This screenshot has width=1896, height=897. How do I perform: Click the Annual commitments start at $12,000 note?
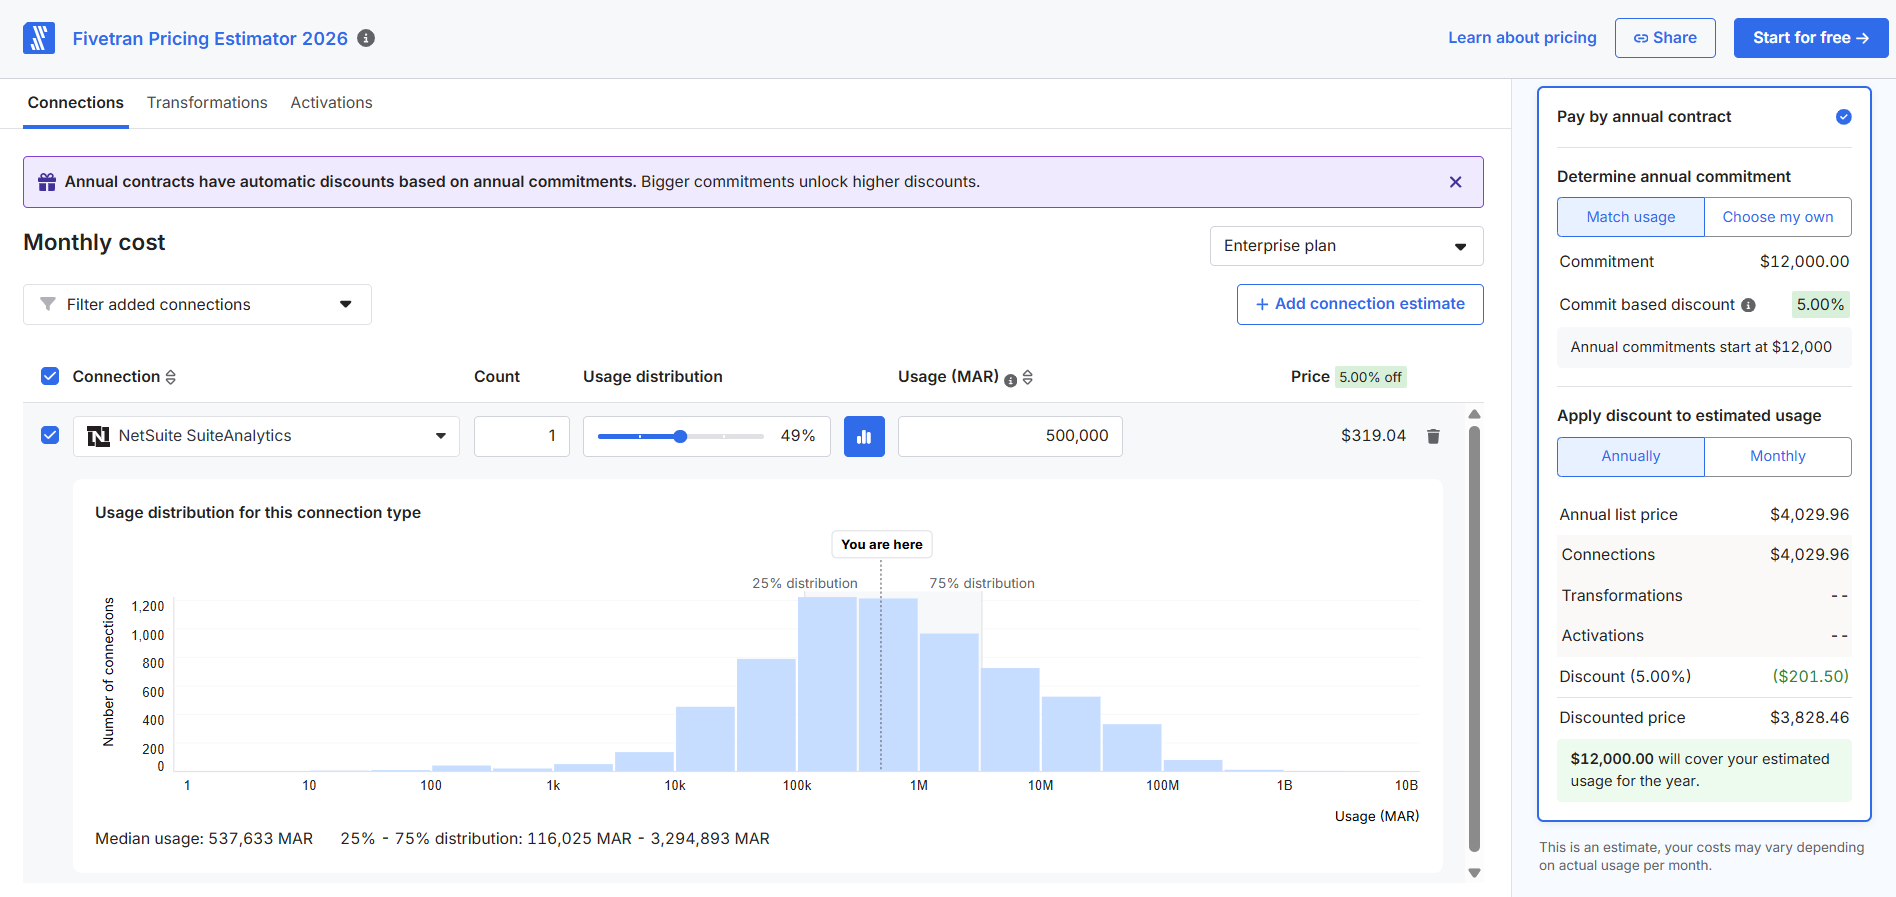1703,348
